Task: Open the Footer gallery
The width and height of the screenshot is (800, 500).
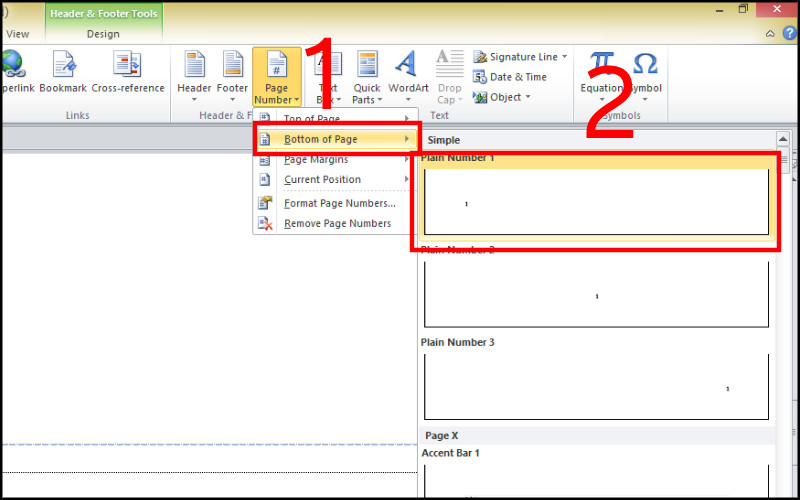Action: pyautogui.click(x=233, y=77)
